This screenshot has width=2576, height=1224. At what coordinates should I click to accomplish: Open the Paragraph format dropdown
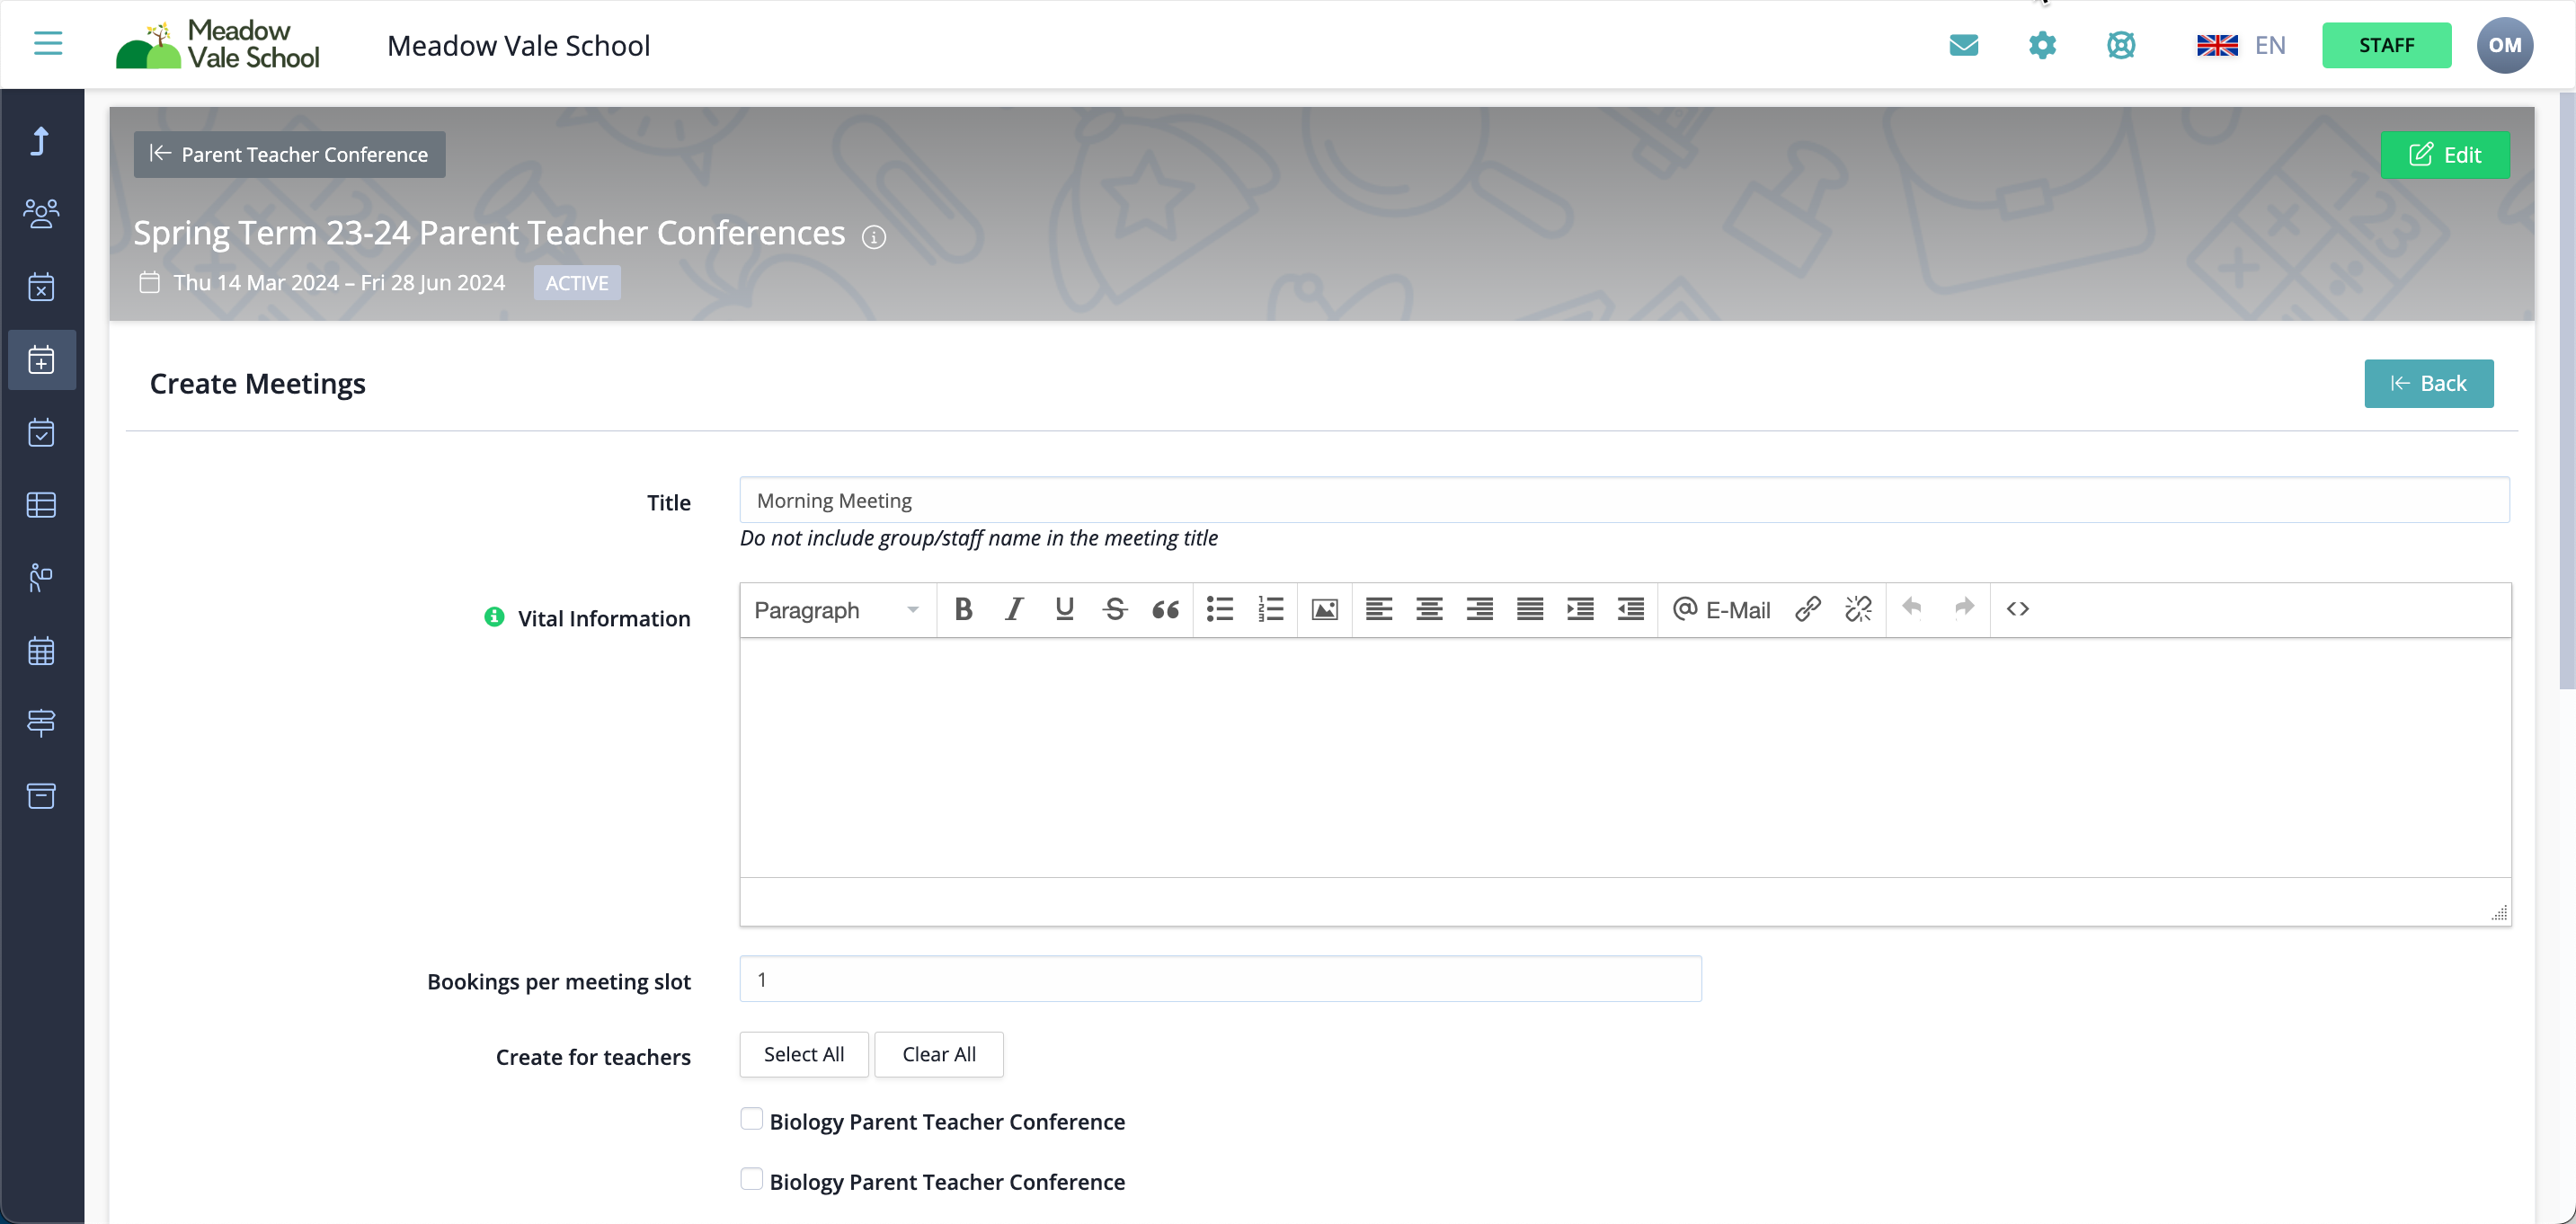837,610
